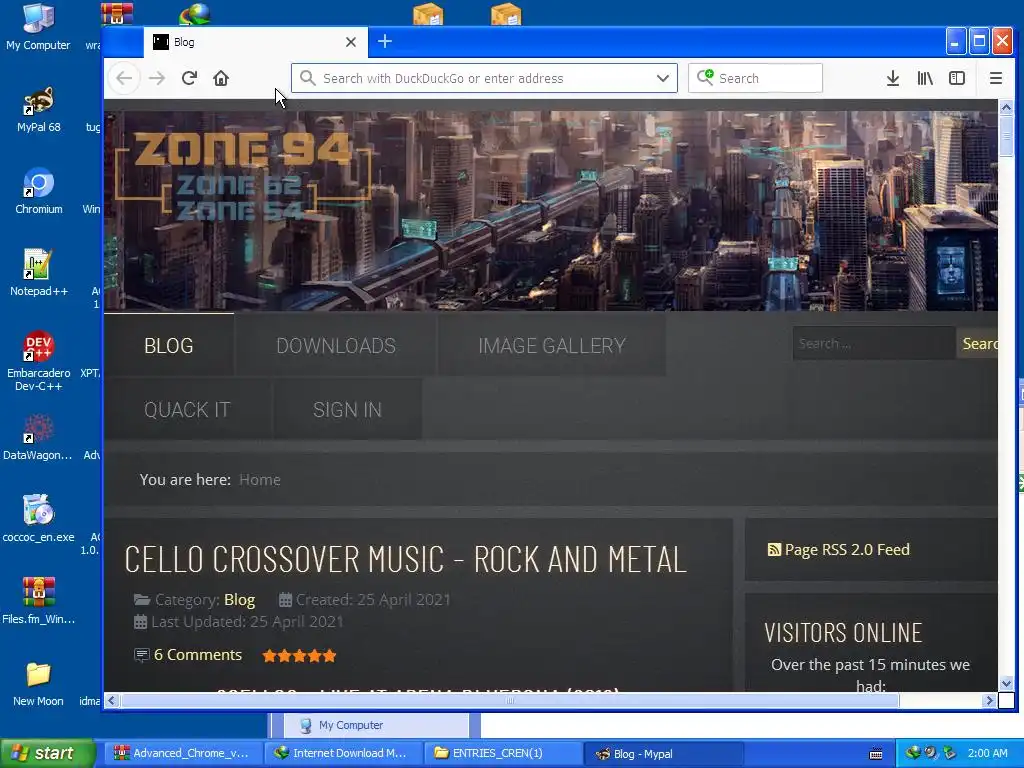Open the IMAGE GALLERY menu item
Screen dimensions: 1024x768
(x=552, y=345)
